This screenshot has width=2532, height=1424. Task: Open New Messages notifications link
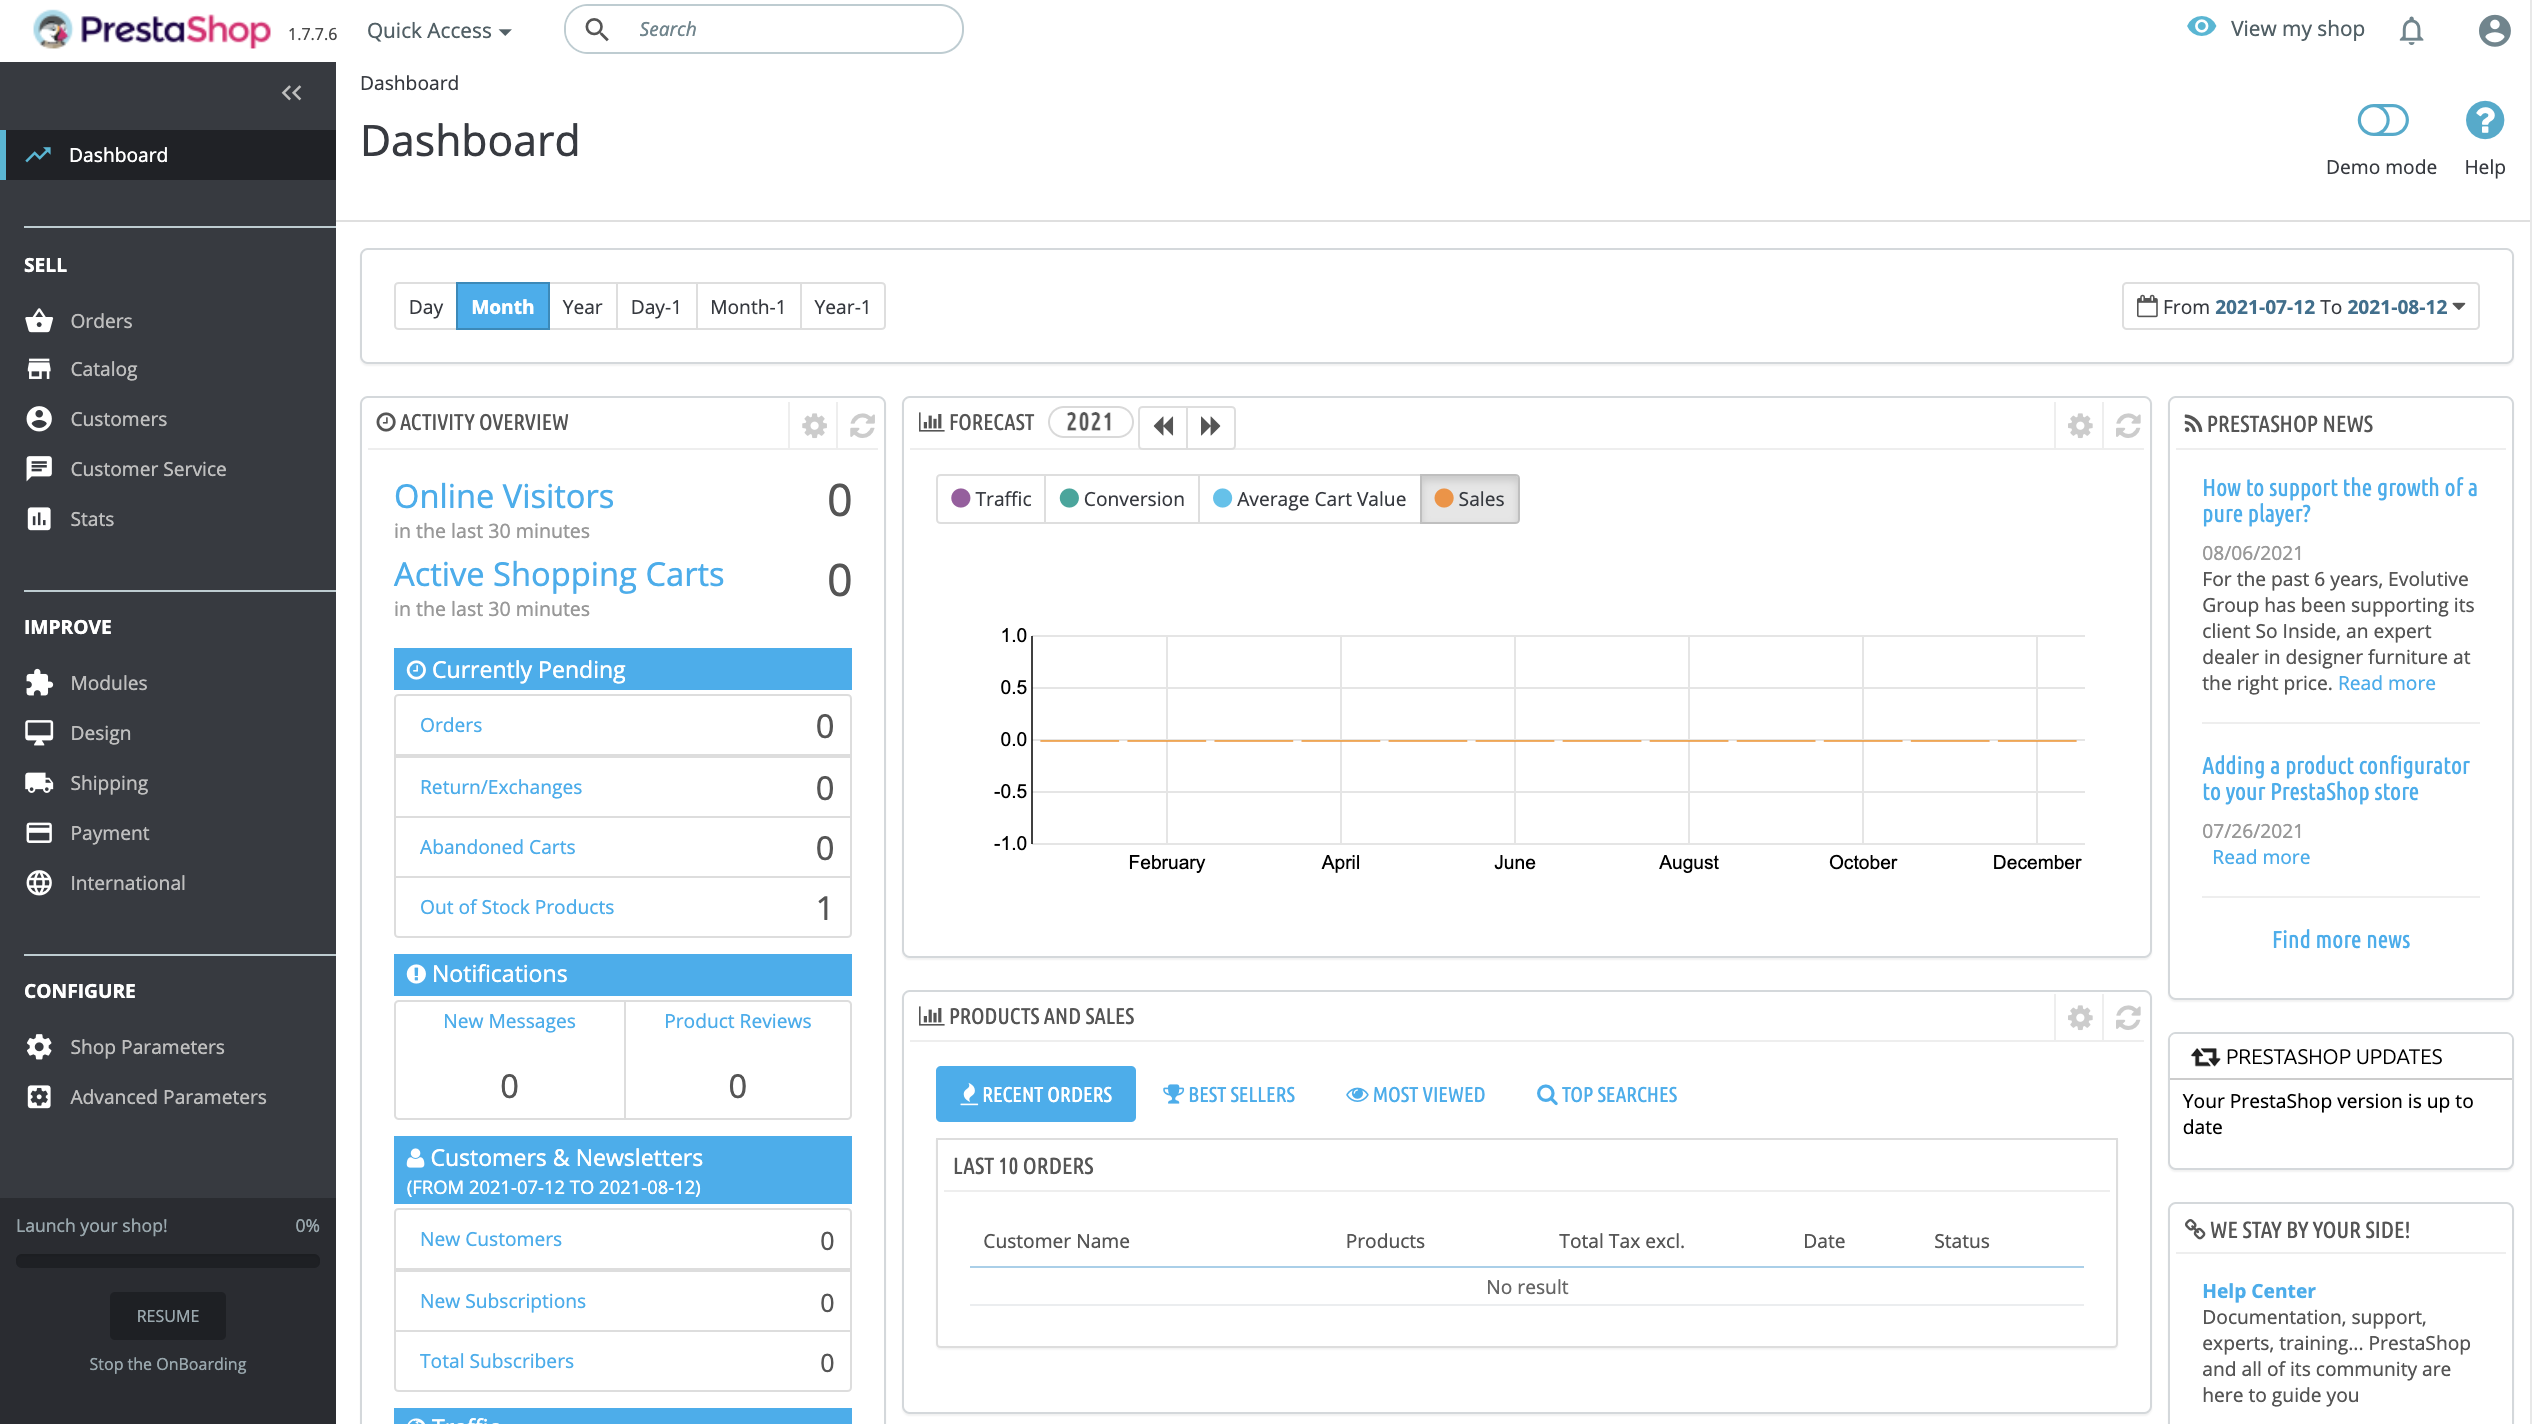pos(509,1021)
